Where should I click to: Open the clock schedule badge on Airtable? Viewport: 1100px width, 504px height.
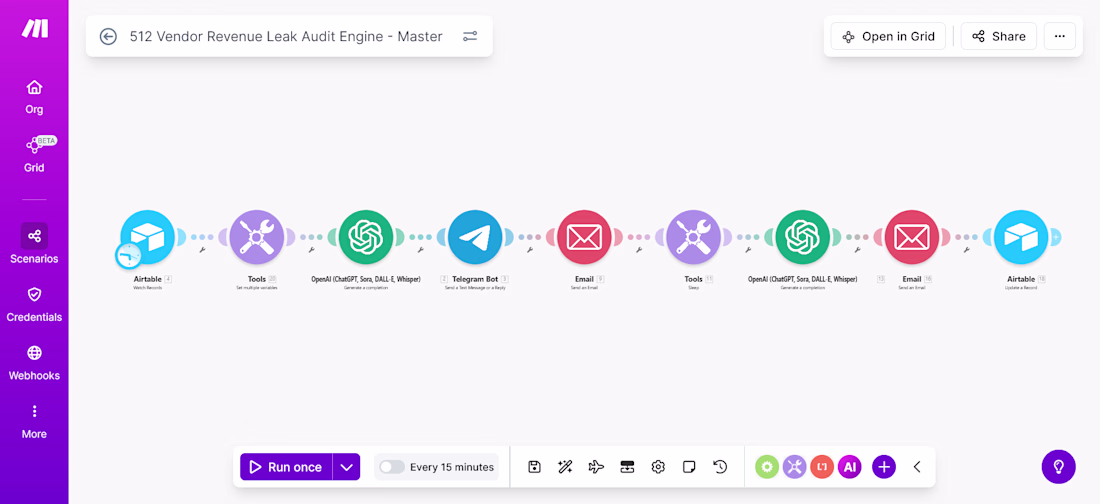tap(128, 255)
